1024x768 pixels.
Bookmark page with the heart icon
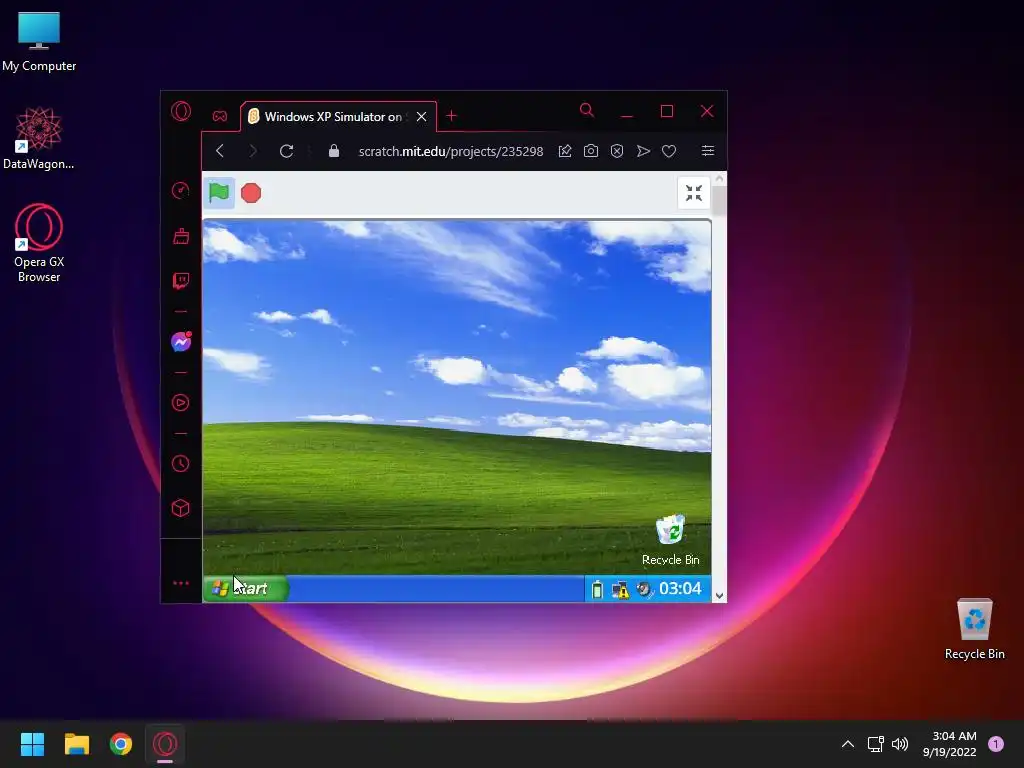point(669,151)
